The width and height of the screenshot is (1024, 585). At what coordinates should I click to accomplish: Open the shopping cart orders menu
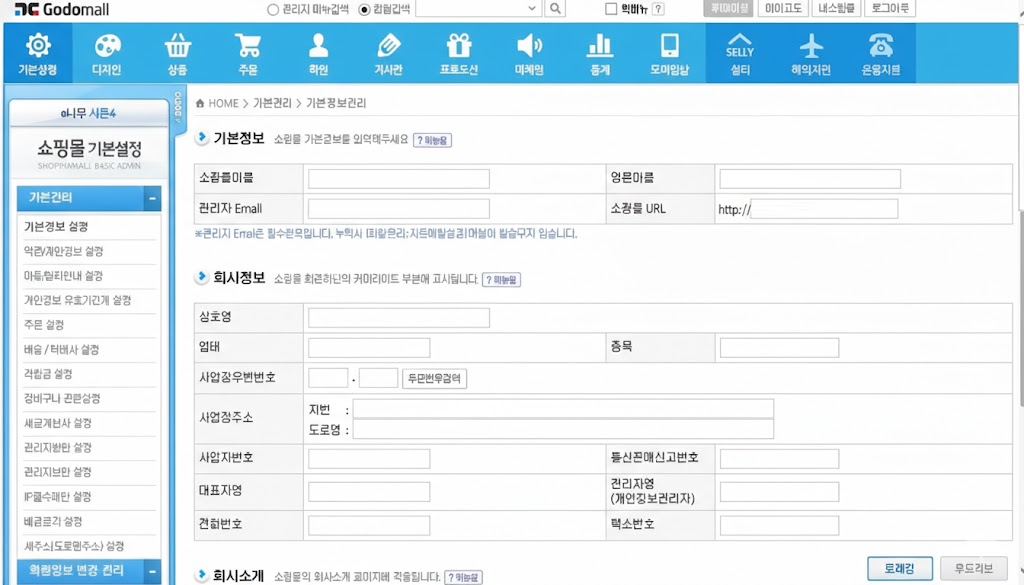coord(248,54)
